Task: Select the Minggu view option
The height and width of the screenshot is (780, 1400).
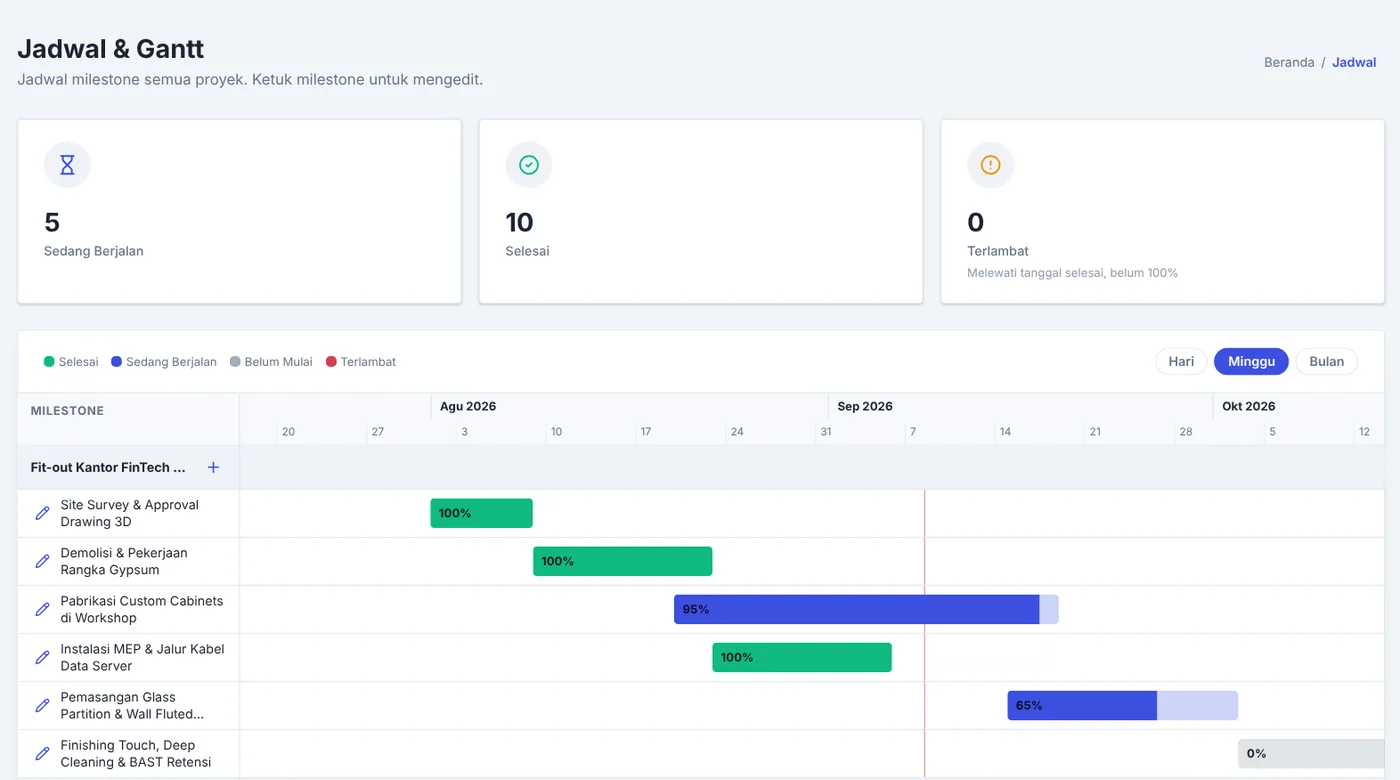Action: click(1251, 361)
